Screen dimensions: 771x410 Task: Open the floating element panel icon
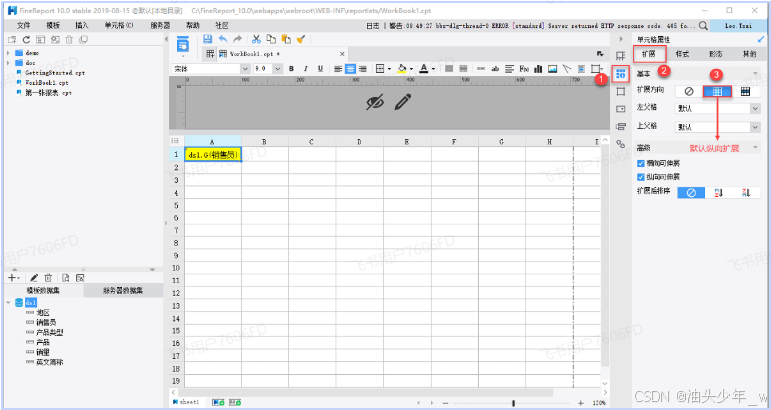[621, 91]
